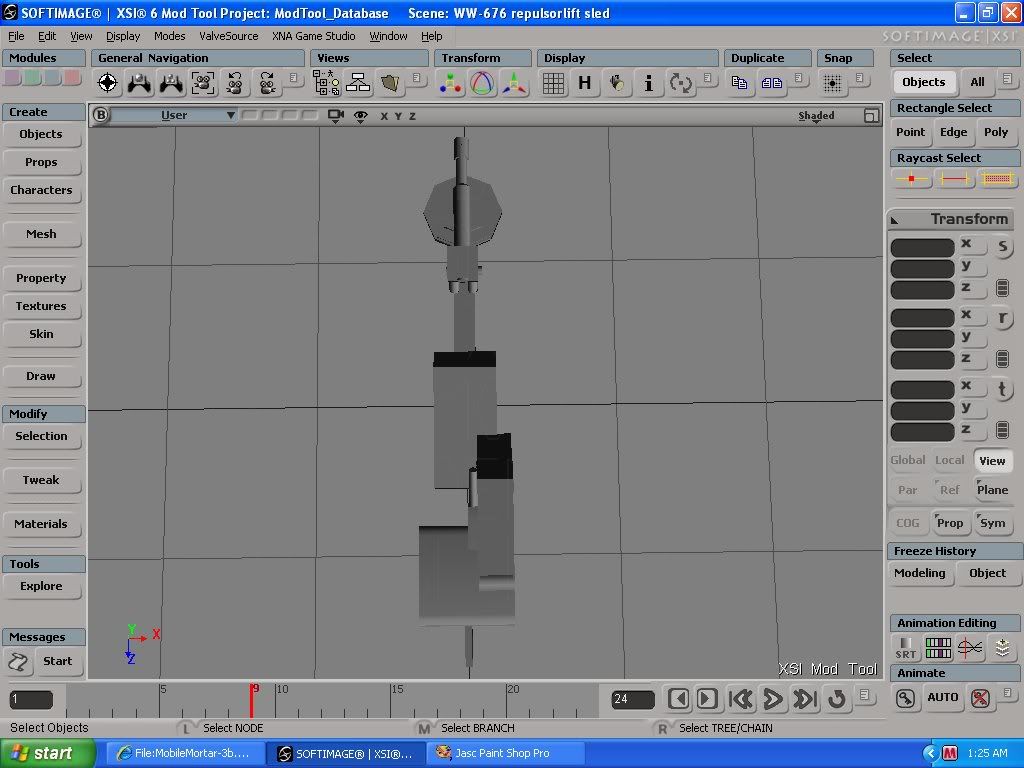Open the Modes menu
Screen dimensions: 1024x768
[170, 36]
